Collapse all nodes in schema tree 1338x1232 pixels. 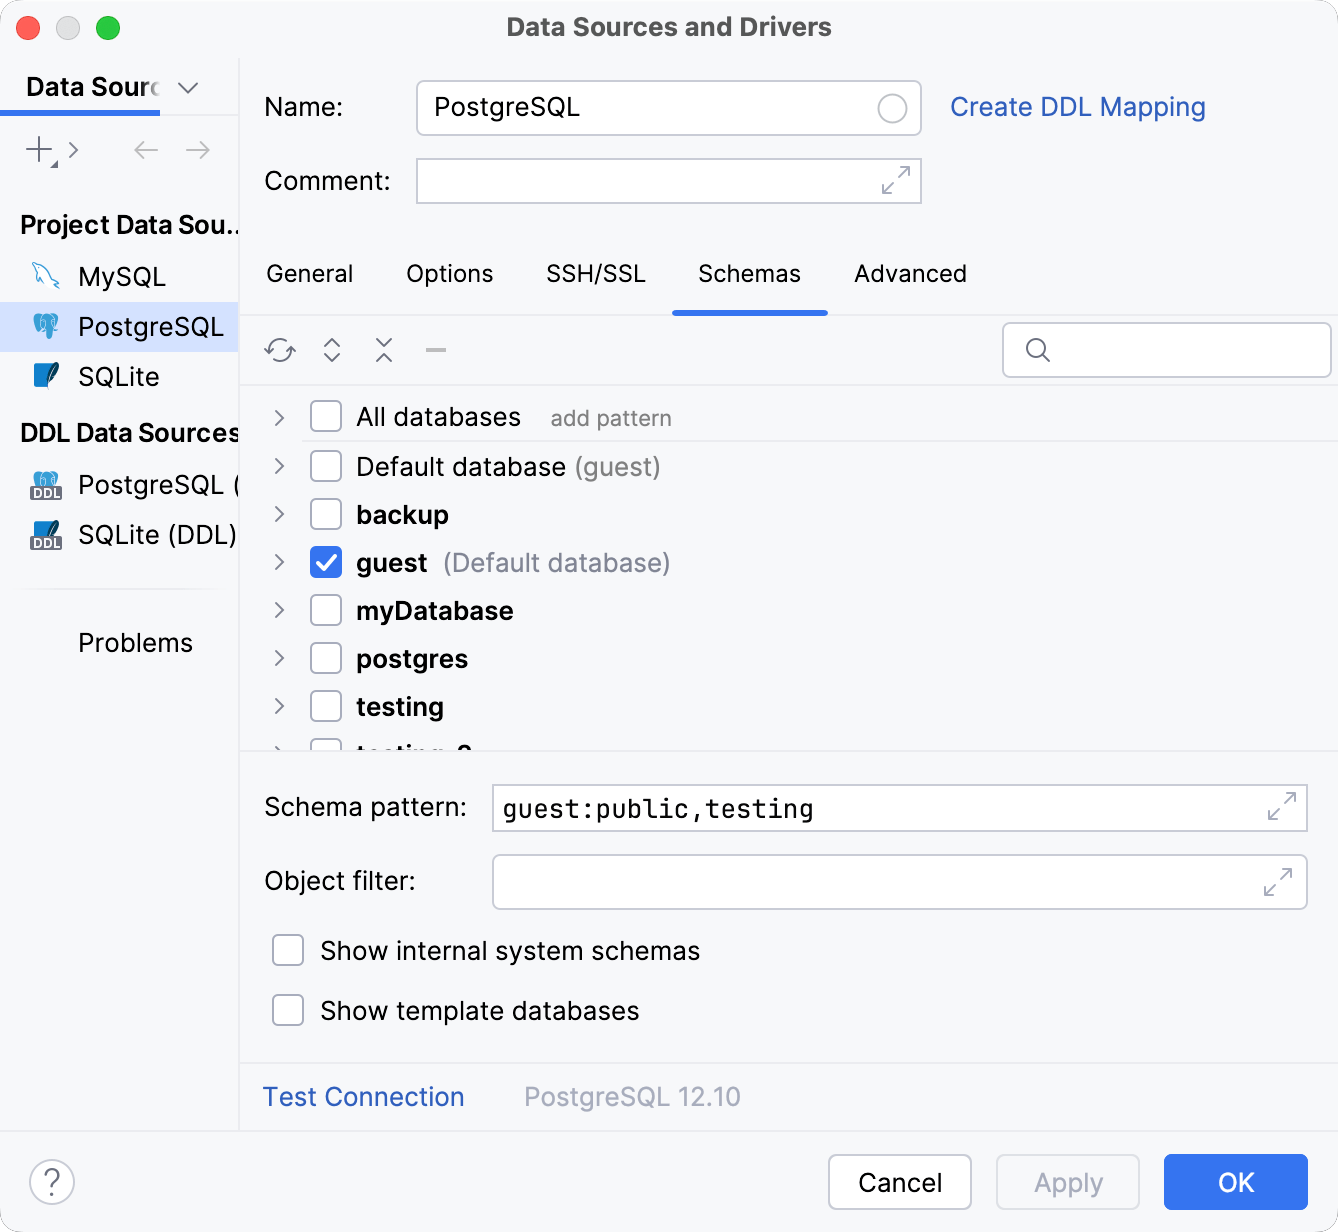tap(383, 350)
